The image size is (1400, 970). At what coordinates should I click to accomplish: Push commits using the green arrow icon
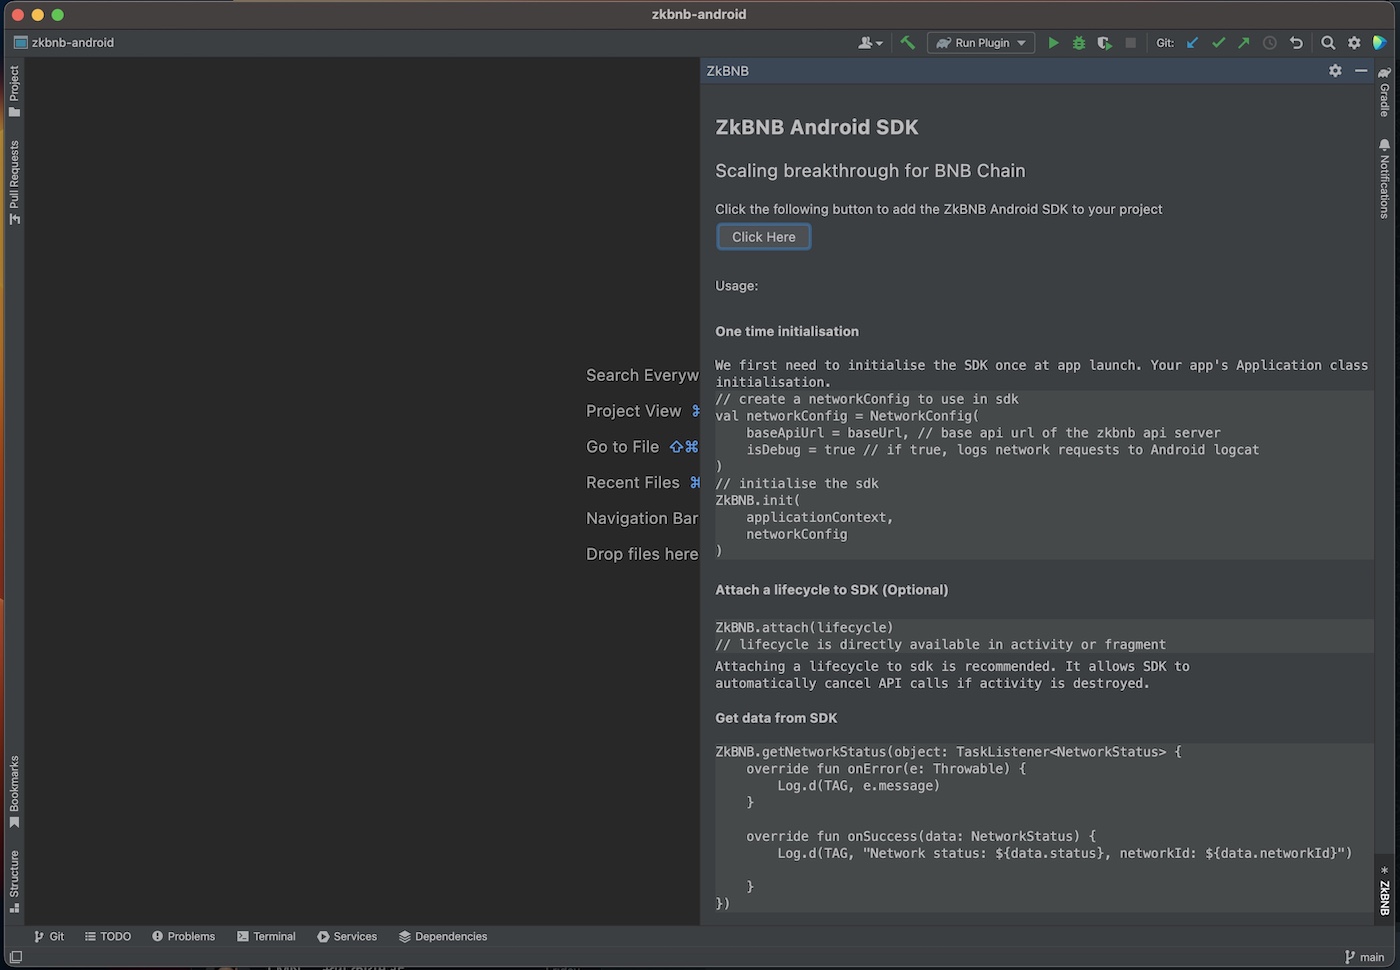(1243, 42)
